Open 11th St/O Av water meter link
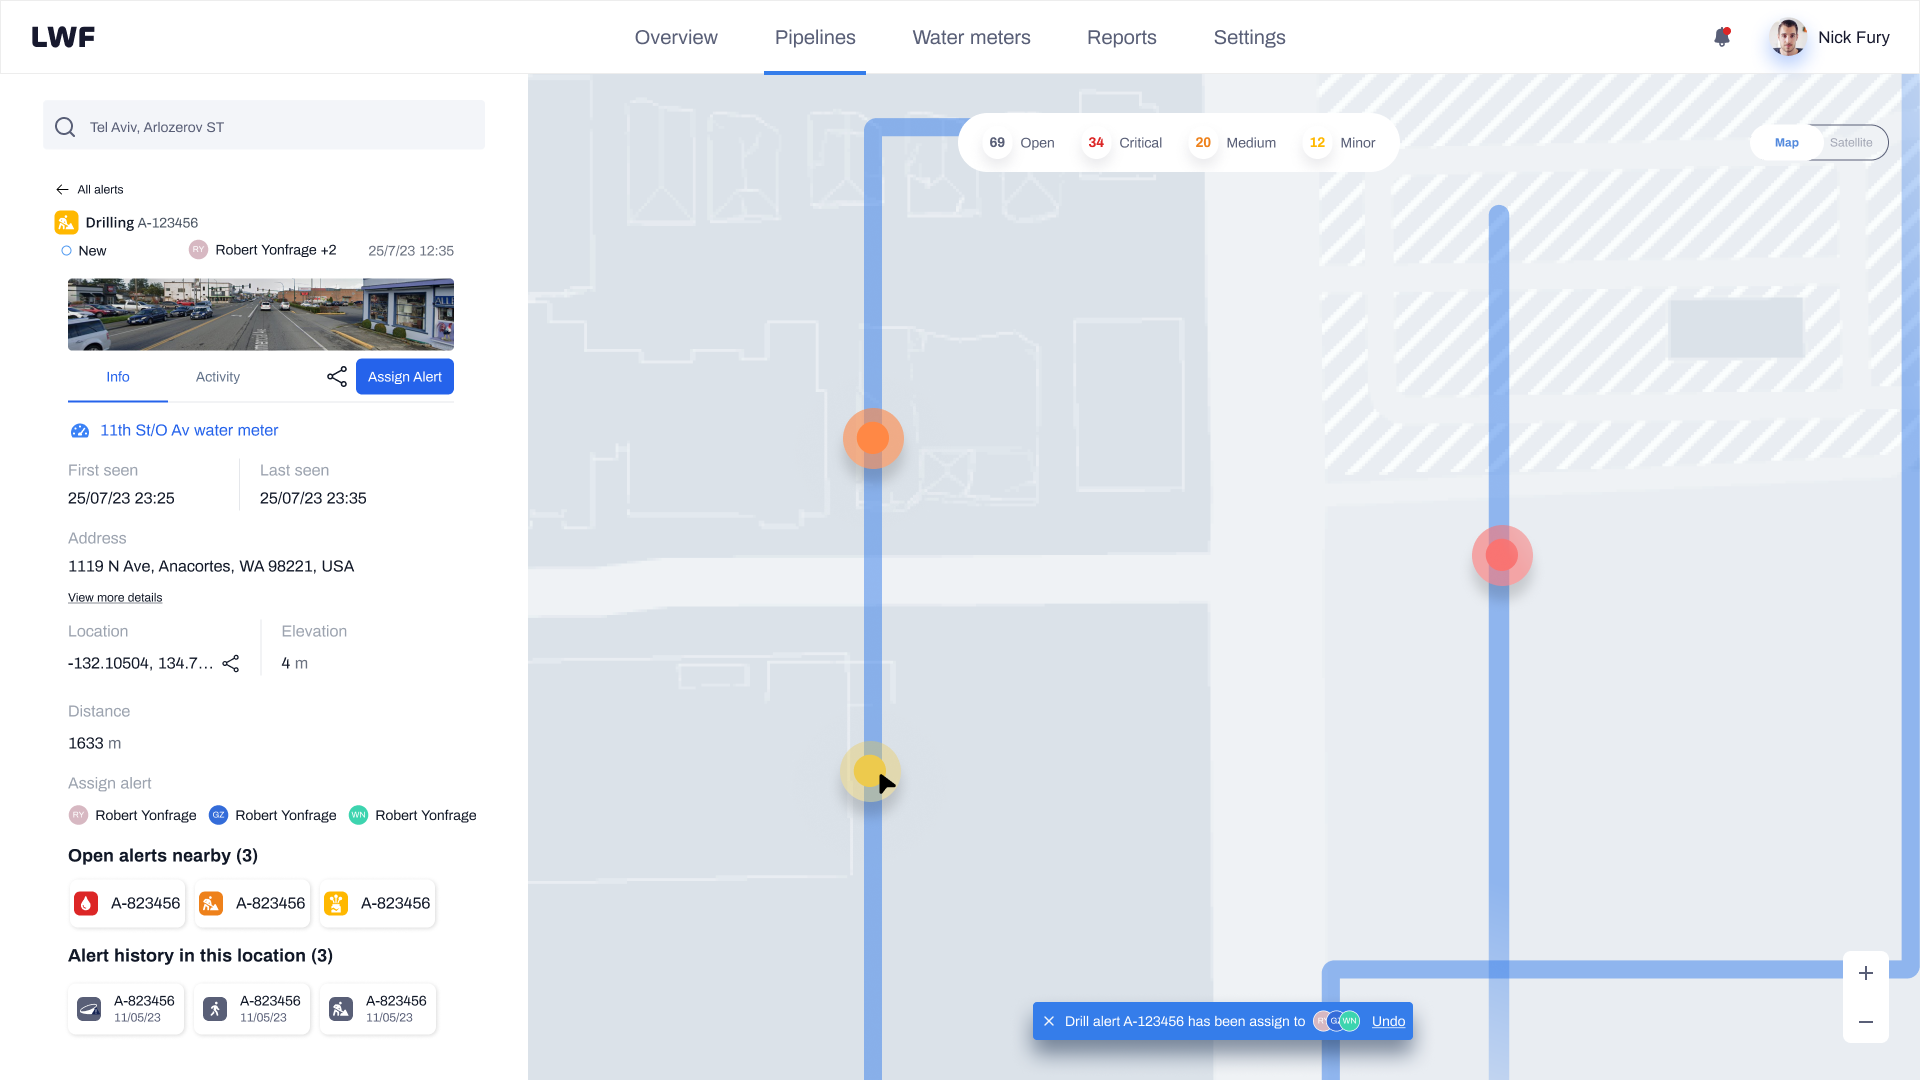The width and height of the screenshot is (1920, 1080). coord(189,431)
